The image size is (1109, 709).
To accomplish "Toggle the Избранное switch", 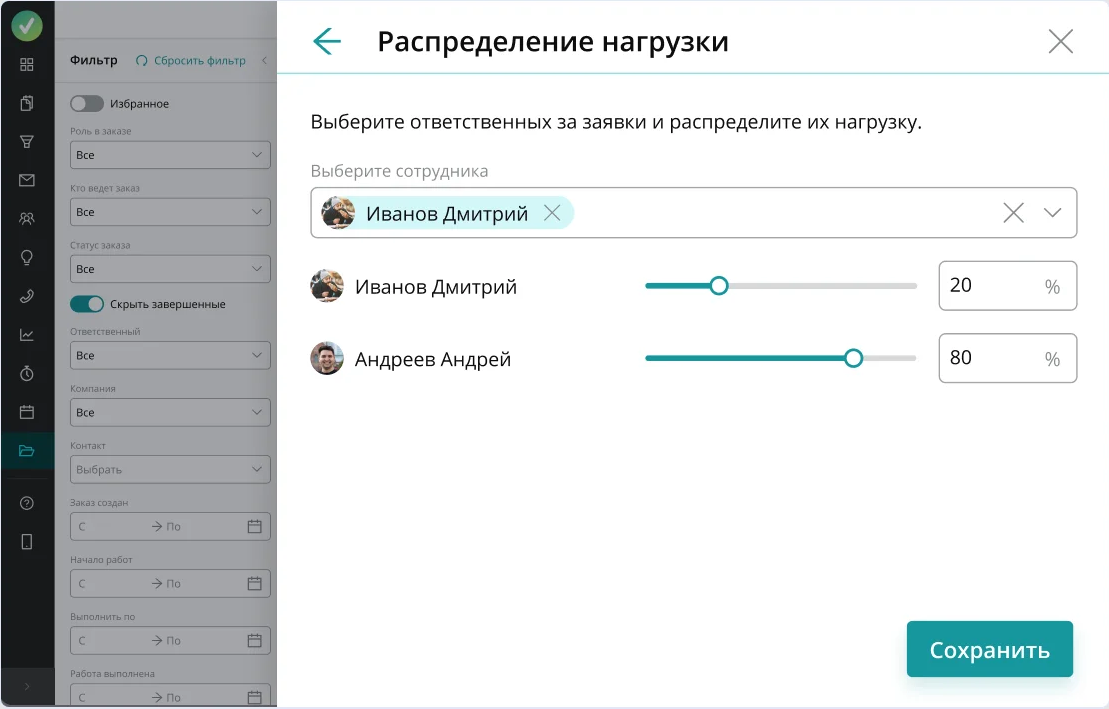I will (87, 103).
